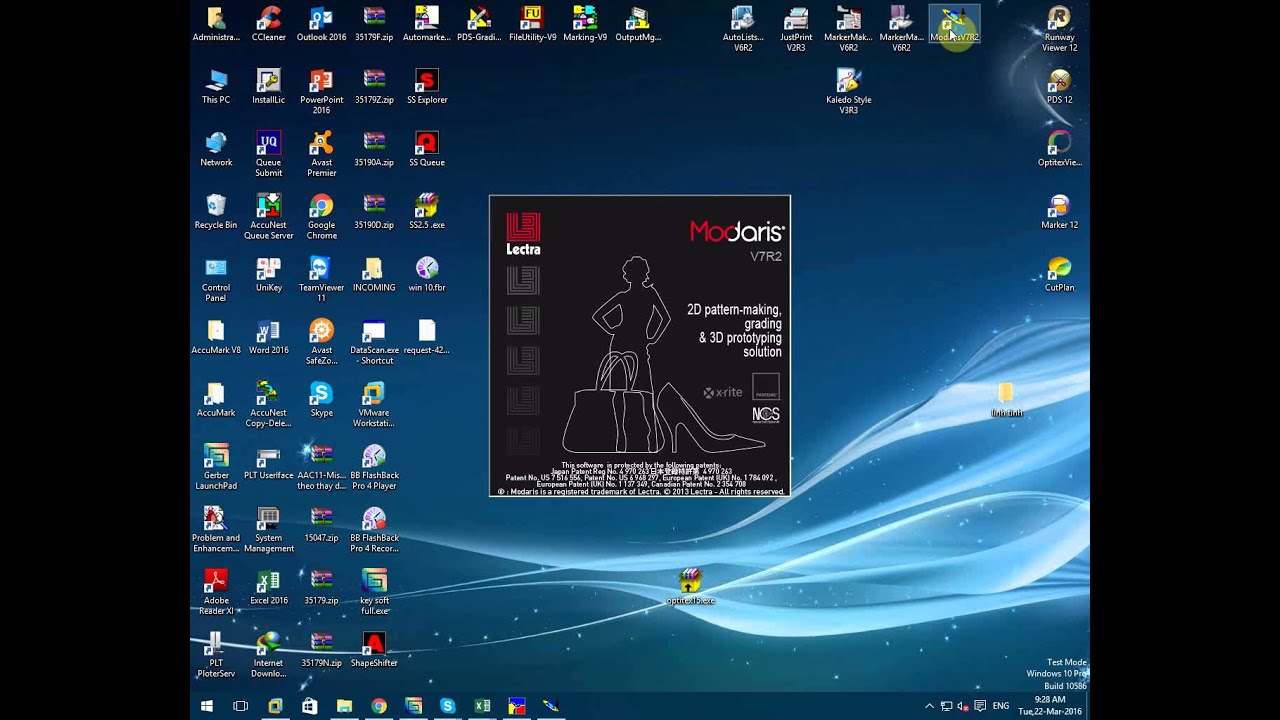Select the optitex15.exe file on the desktop
Image resolution: width=1280 pixels, height=720 pixels.
click(690, 587)
